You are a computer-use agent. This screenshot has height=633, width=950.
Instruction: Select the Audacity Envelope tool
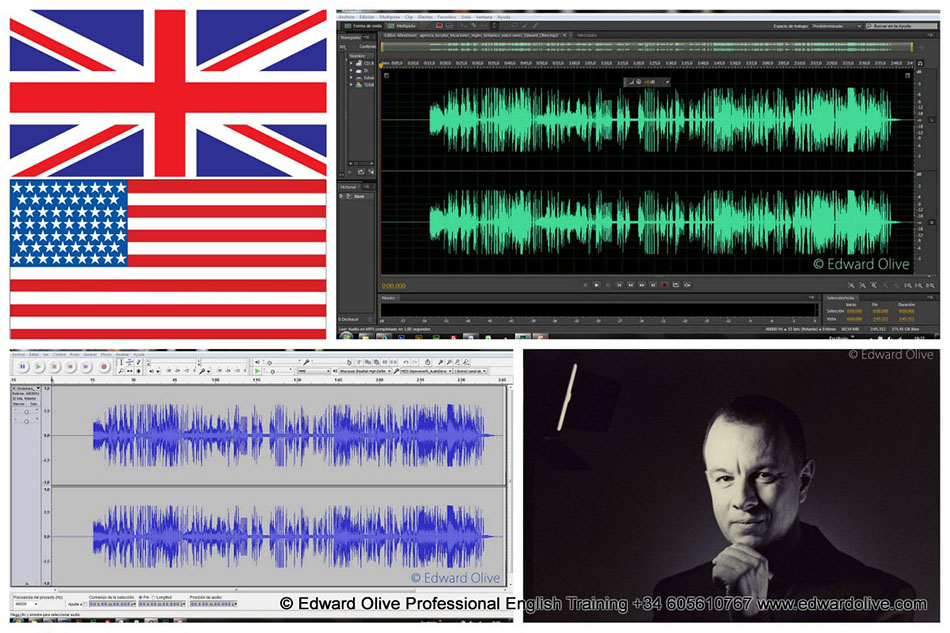130,362
